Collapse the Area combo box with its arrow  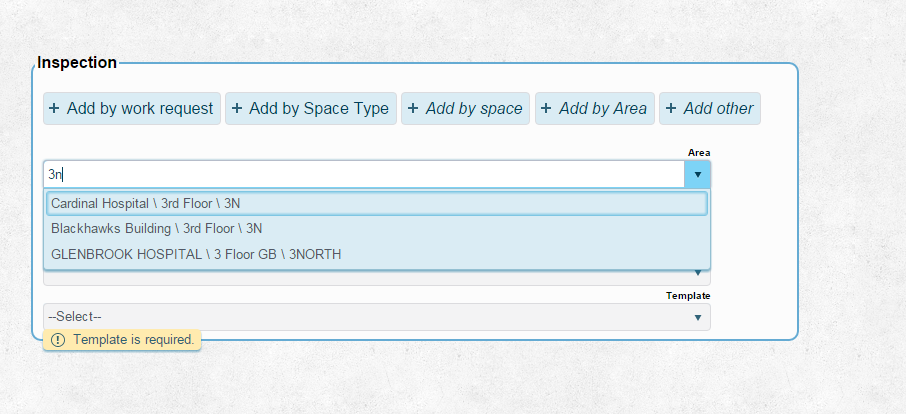tap(697, 174)
